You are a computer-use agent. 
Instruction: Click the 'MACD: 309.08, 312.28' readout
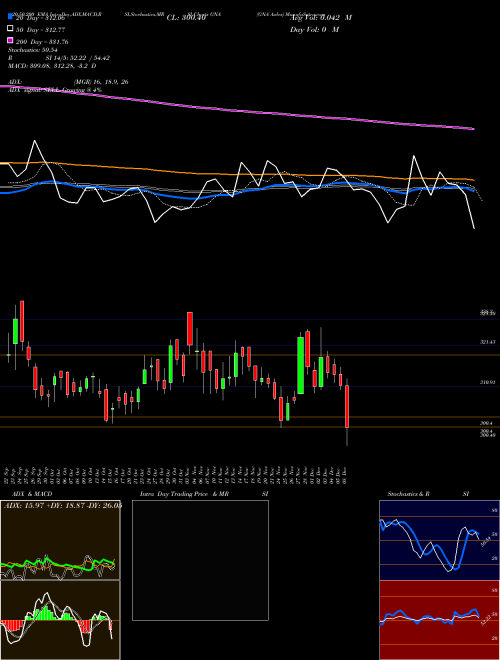(52, 66)
